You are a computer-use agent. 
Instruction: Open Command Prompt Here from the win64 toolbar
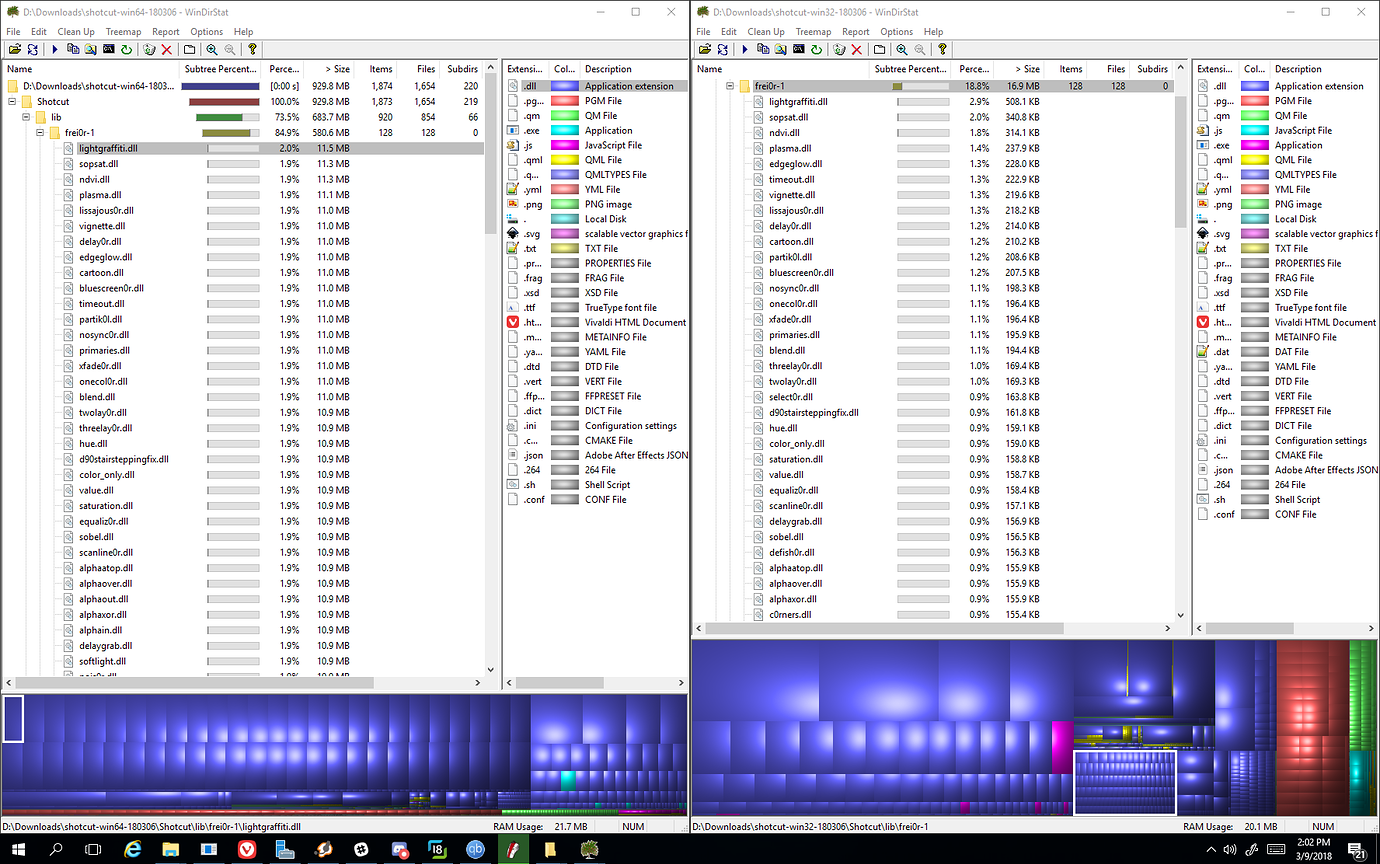pyautogui.click(x=108, y=49)
